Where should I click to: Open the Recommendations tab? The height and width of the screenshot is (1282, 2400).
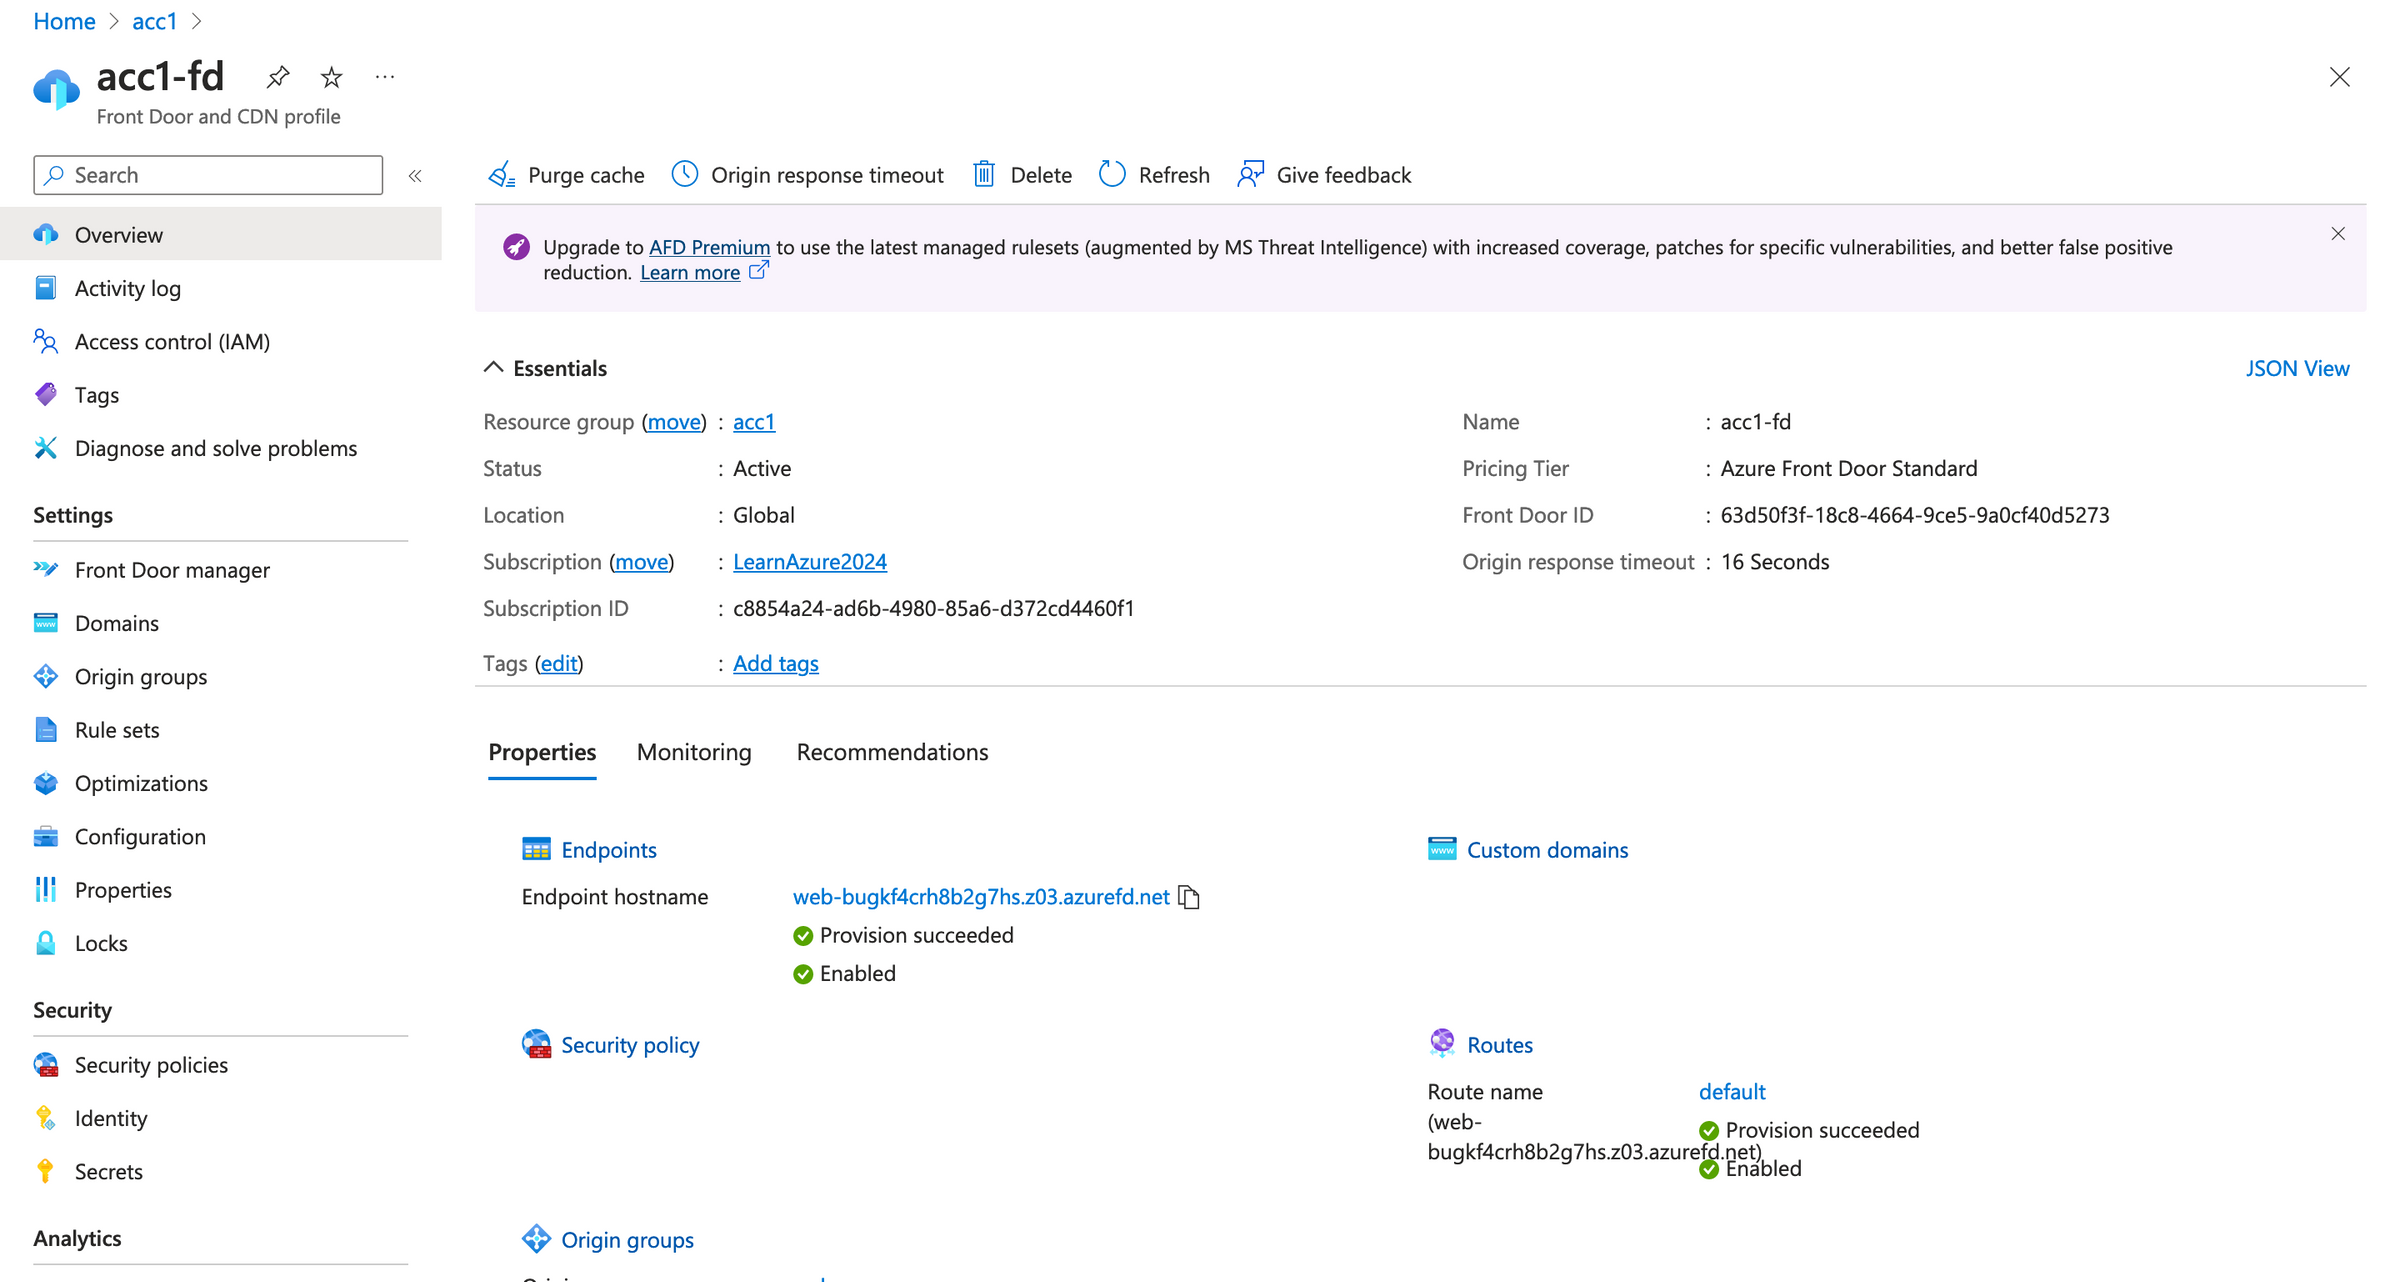pos(891,752)
